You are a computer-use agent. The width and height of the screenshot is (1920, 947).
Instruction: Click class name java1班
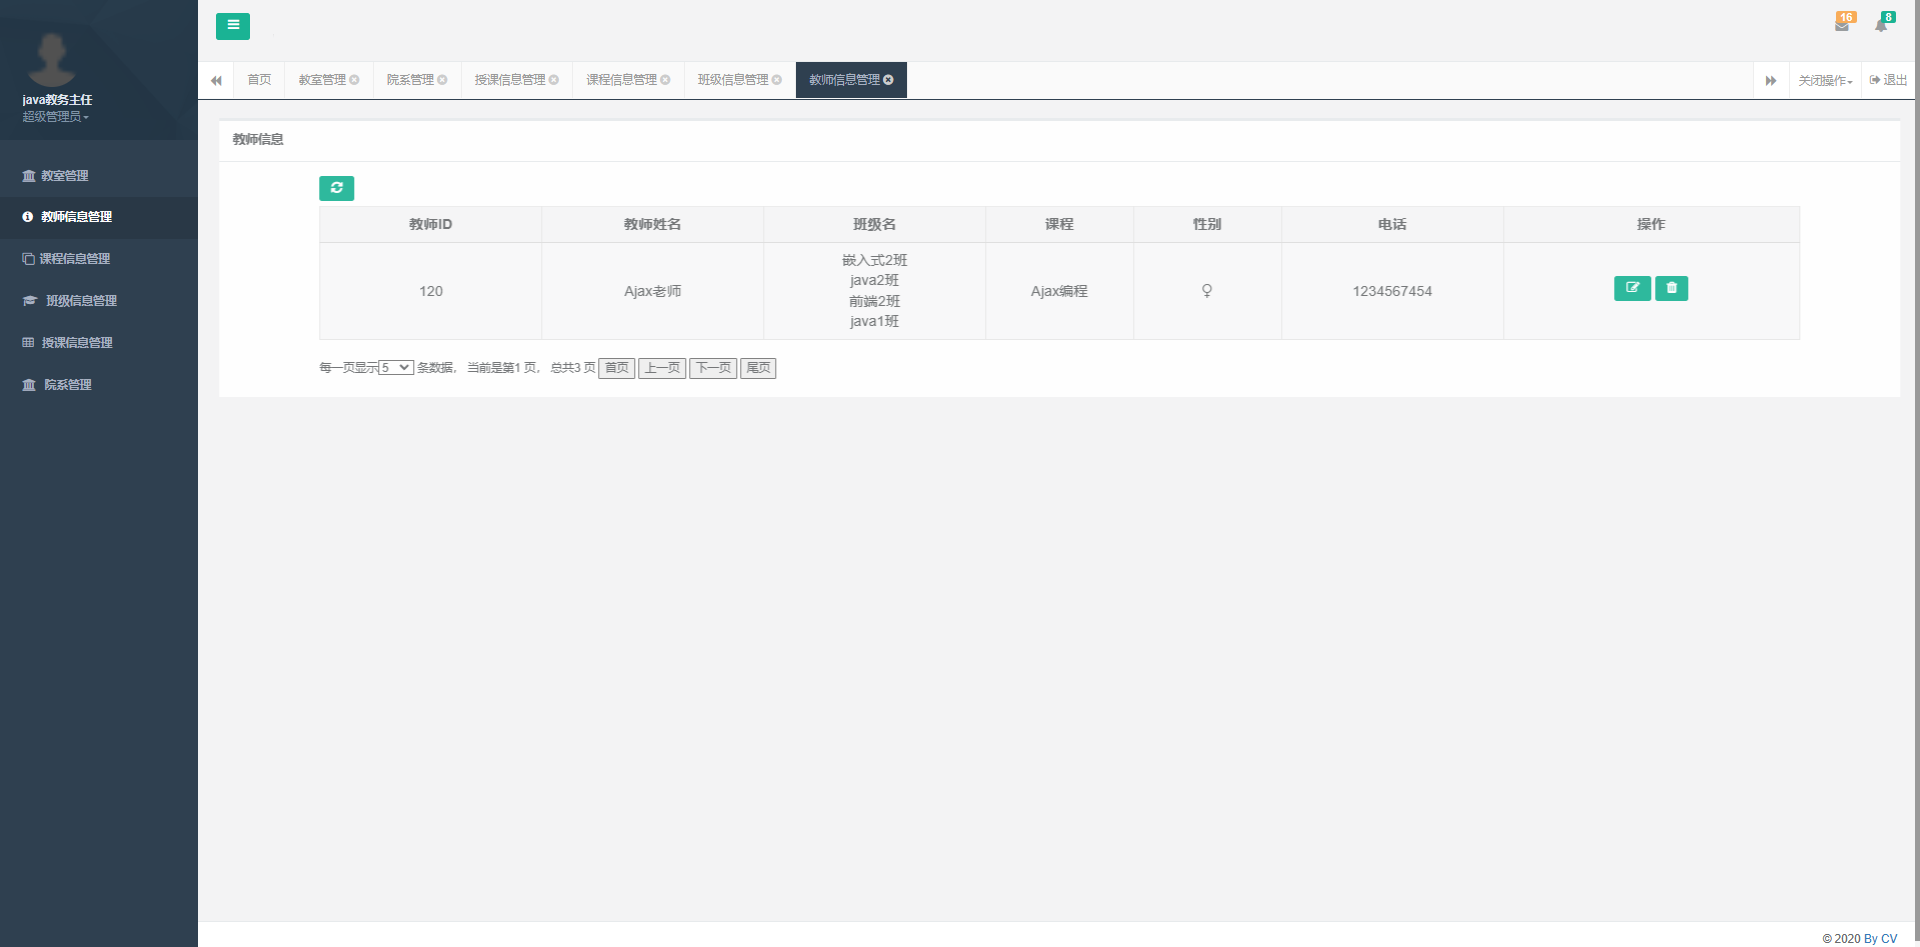click(875, 322)
